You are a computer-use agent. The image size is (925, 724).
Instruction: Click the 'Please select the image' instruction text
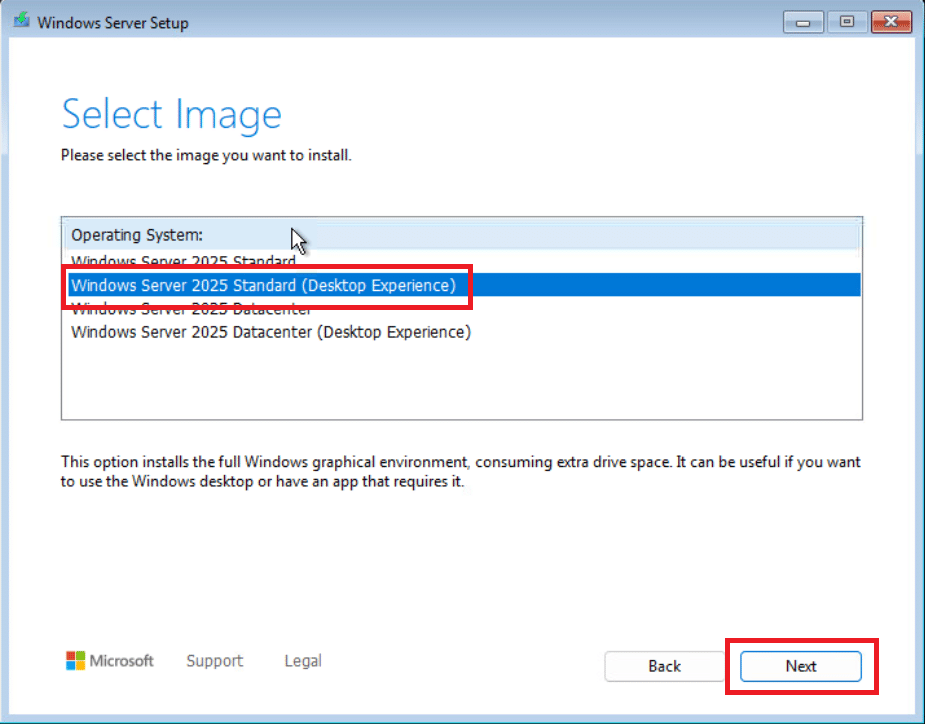click(x=206, y=155)
